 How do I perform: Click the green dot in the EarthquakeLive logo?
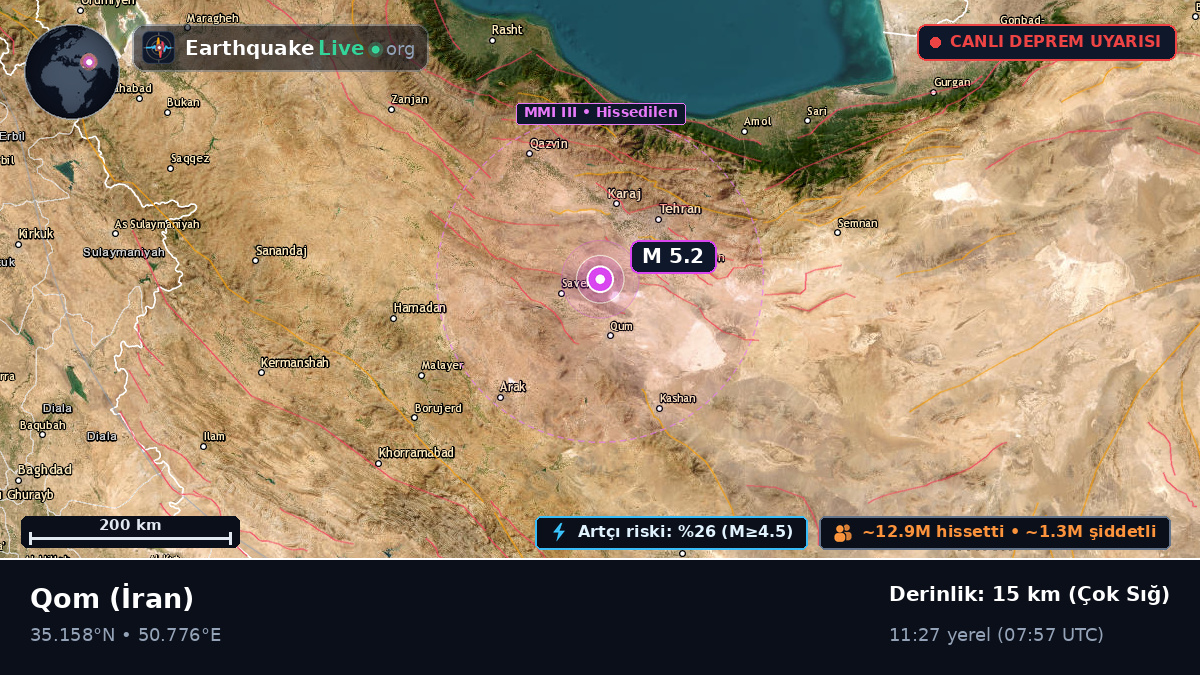coord(375,49)
